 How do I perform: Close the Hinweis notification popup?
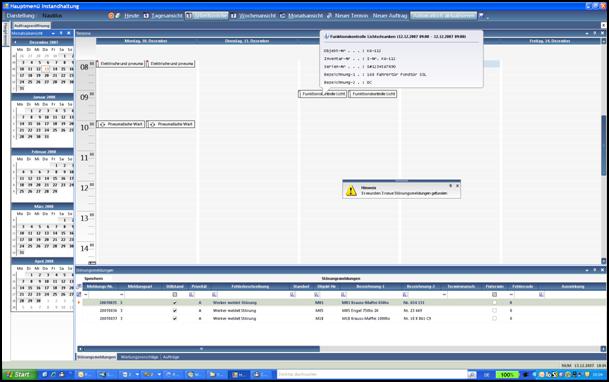point(457,186)
